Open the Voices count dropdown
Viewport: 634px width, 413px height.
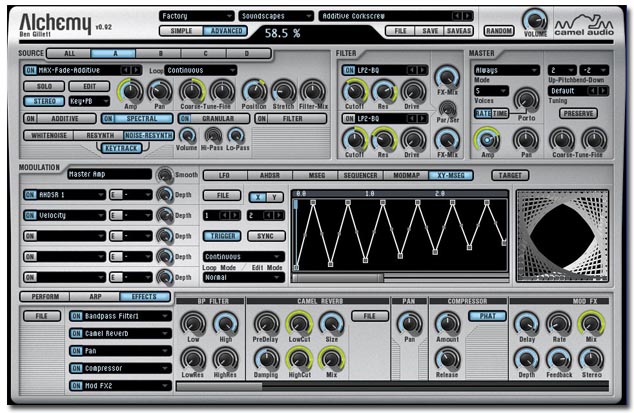pos(491,91)
